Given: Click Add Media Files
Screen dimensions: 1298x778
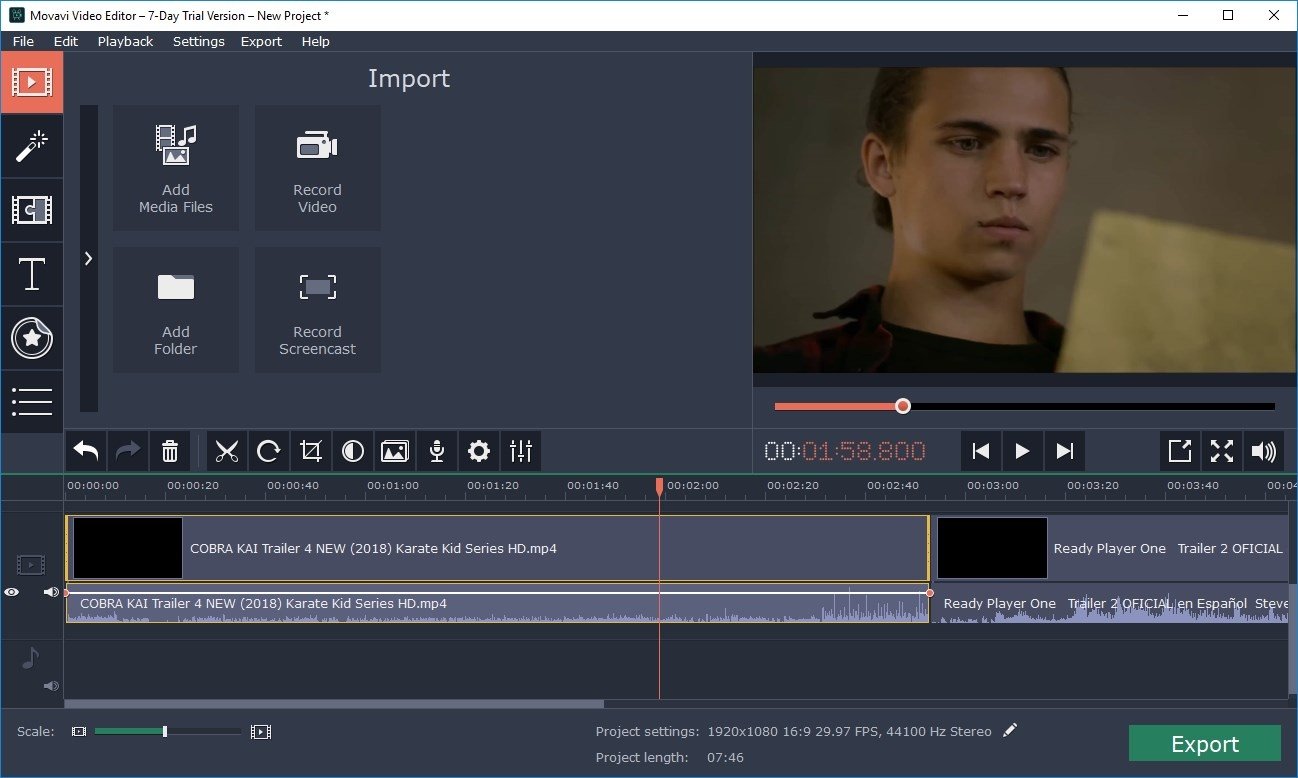Looking at the screenshot, I should 176,168.
